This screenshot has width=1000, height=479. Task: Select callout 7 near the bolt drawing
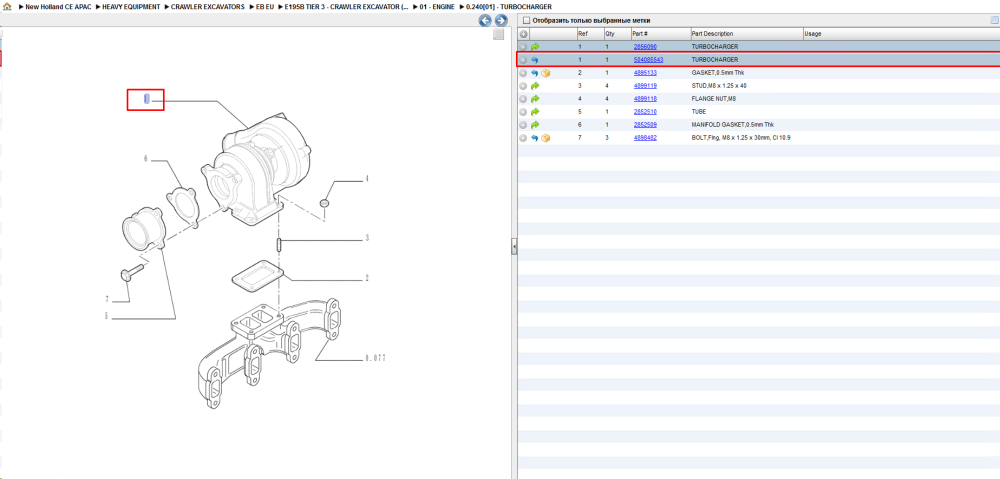tap(107, 299)
